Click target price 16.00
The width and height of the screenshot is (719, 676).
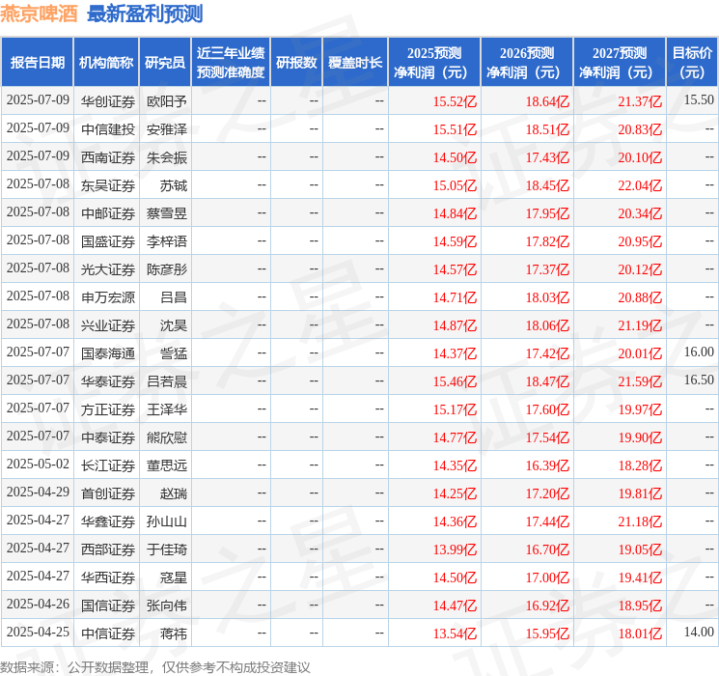[x=699, y=352]
